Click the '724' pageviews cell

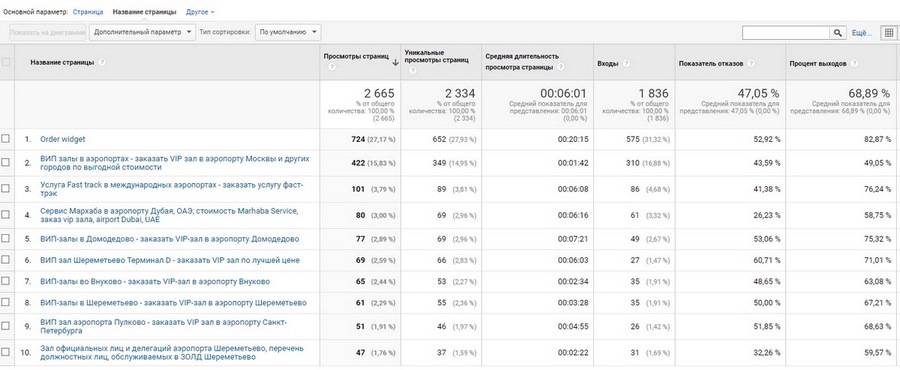click(x=358, y=139)
